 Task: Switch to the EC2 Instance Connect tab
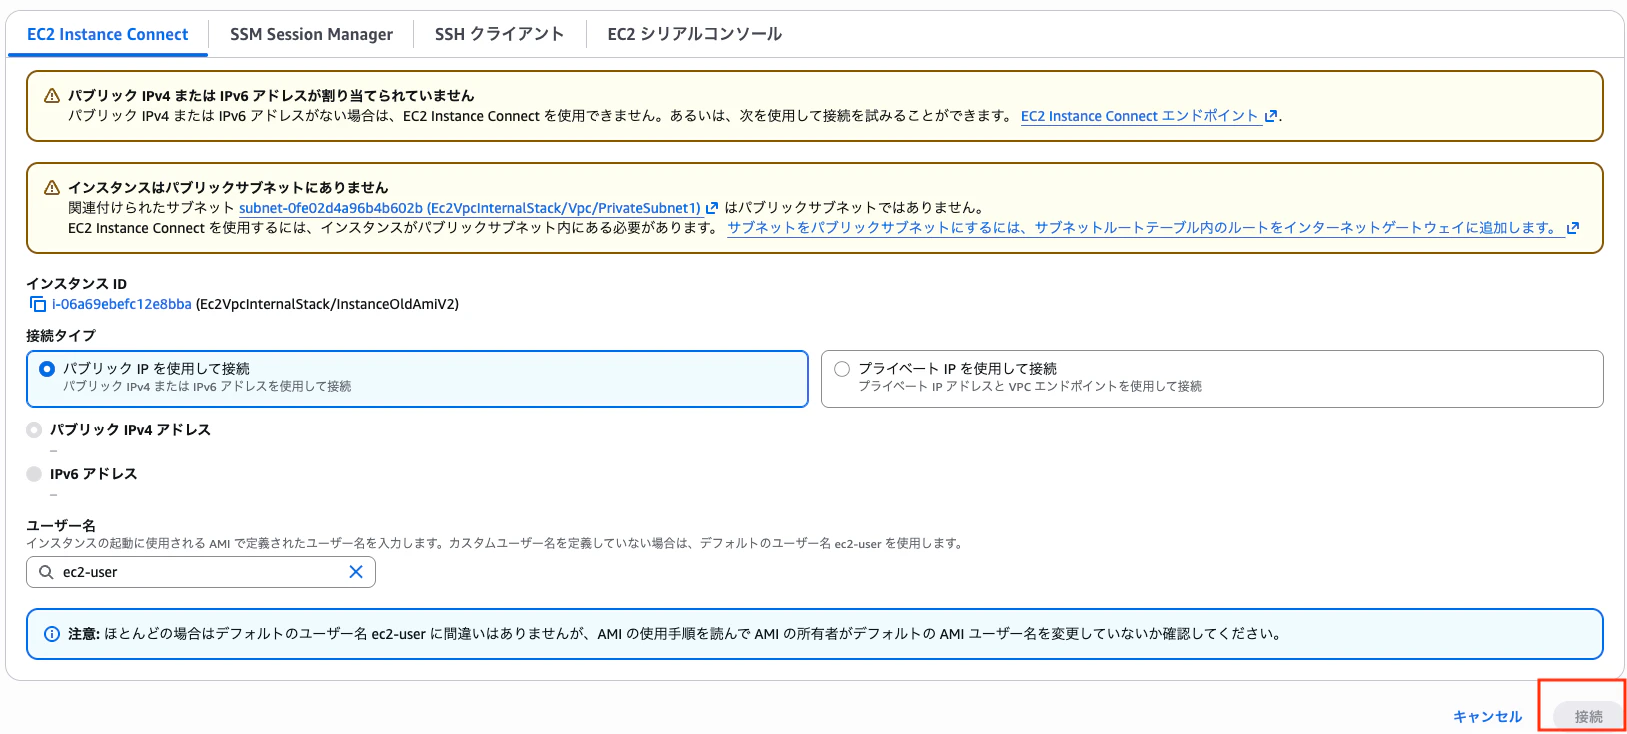click(x=108, y=34)
